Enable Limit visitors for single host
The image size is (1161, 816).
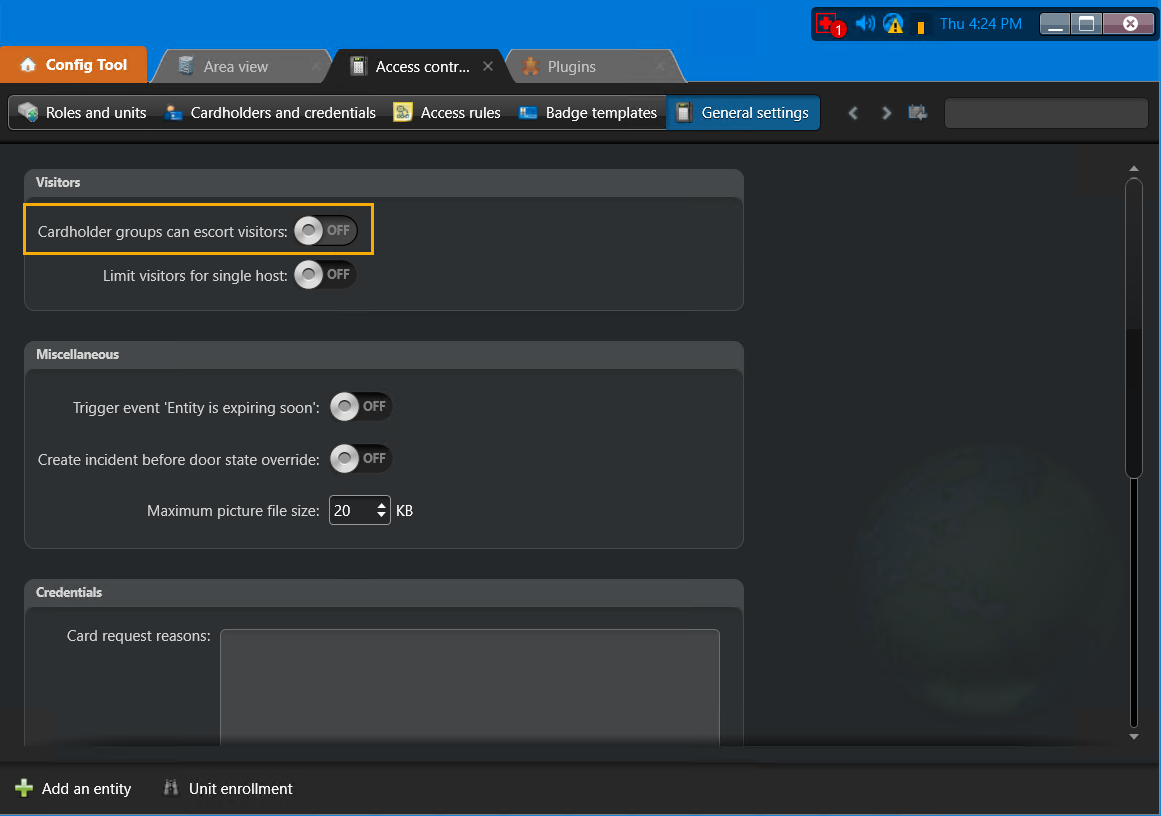(324, 274)
